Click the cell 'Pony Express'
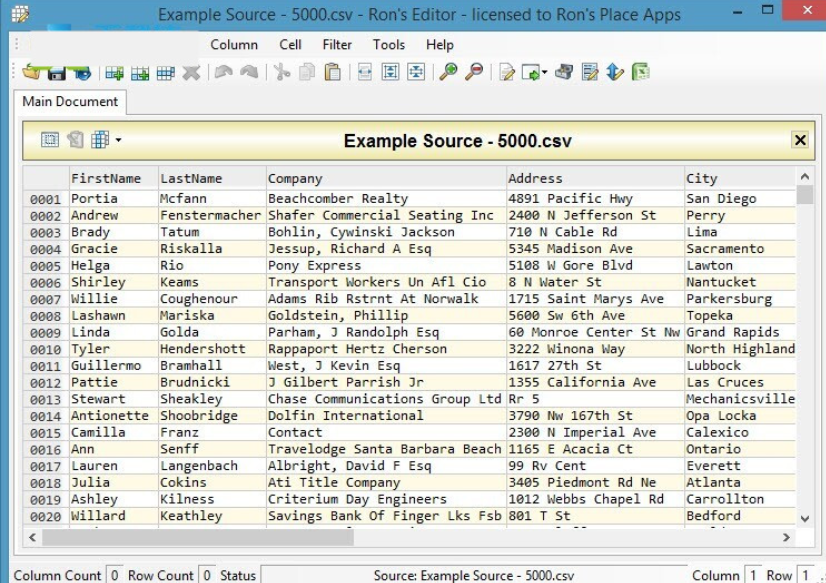Image resolution: width=826 pixels, height=583 pixels. click(x=386, y=265)
